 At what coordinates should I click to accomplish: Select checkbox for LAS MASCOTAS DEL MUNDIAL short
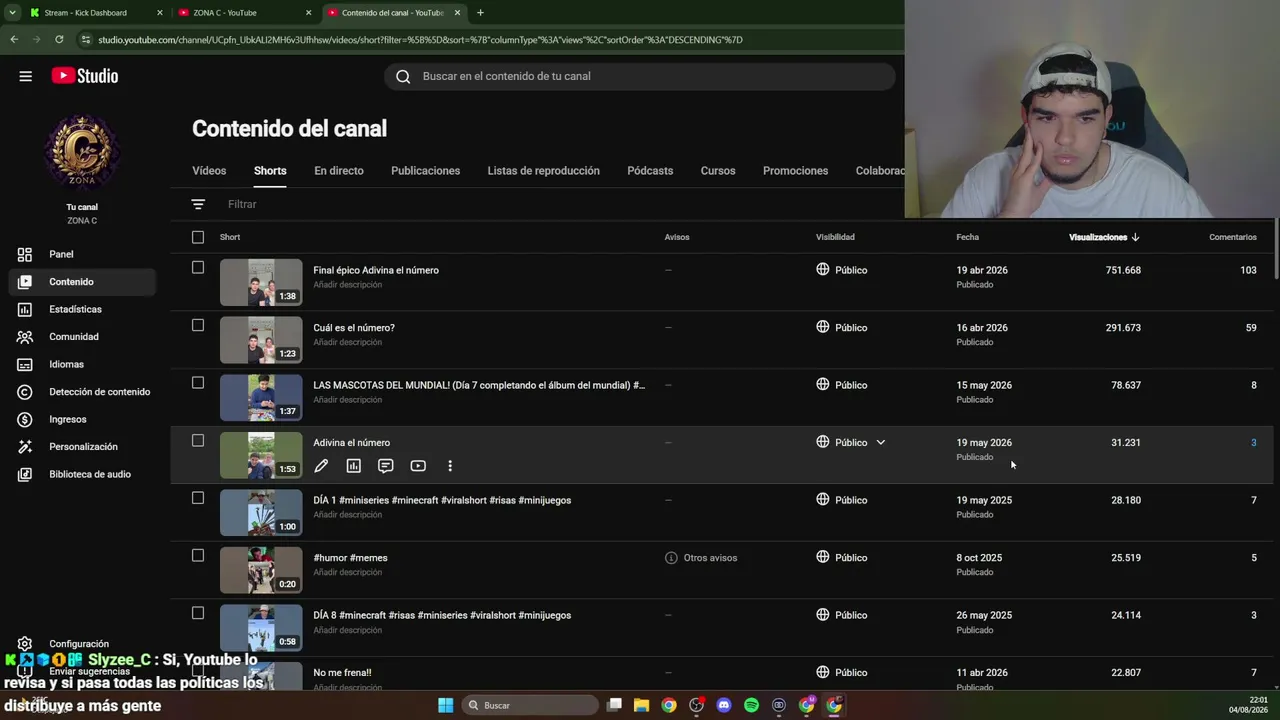coord(198,383)
